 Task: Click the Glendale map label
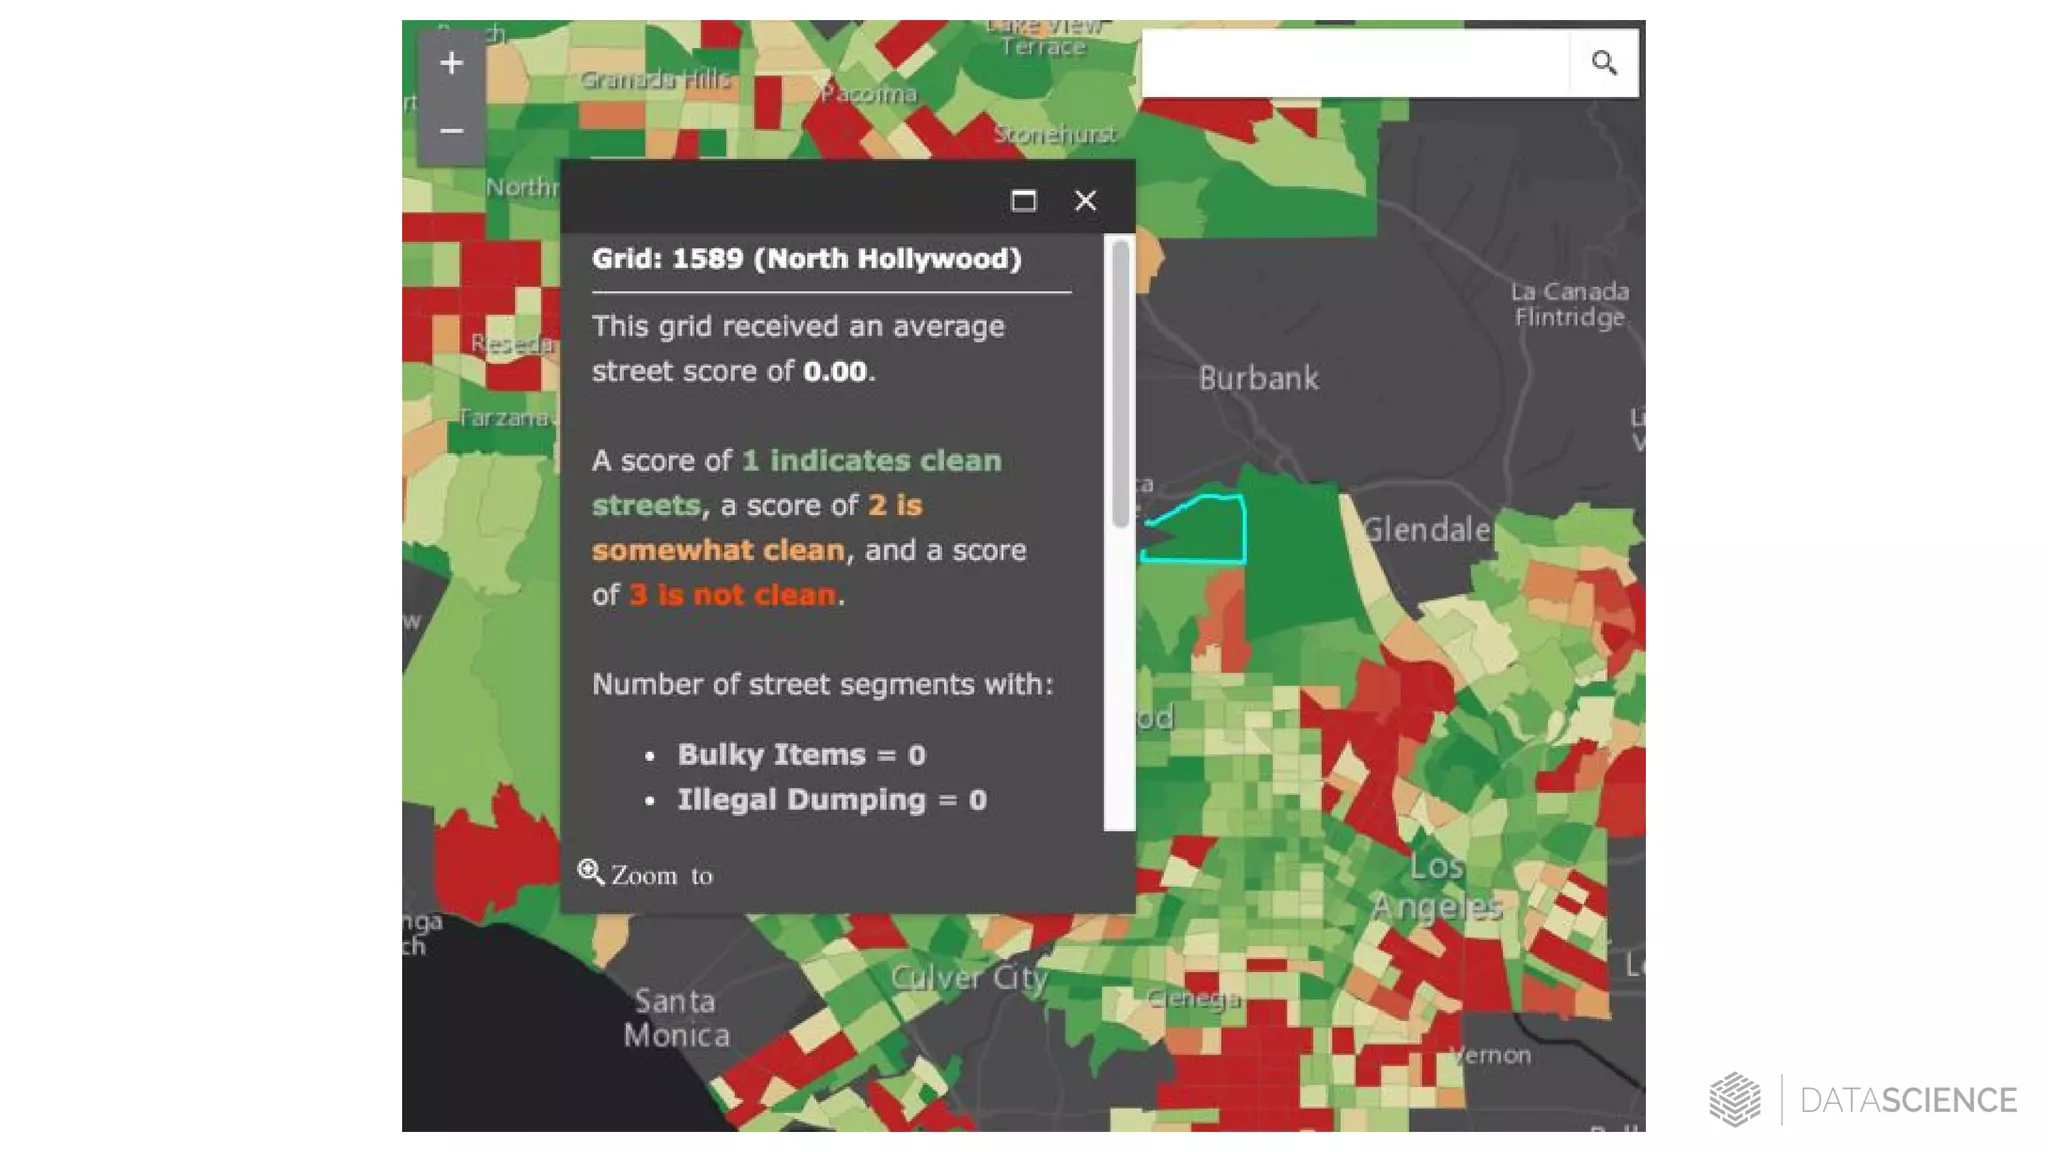coord(1427,530)
